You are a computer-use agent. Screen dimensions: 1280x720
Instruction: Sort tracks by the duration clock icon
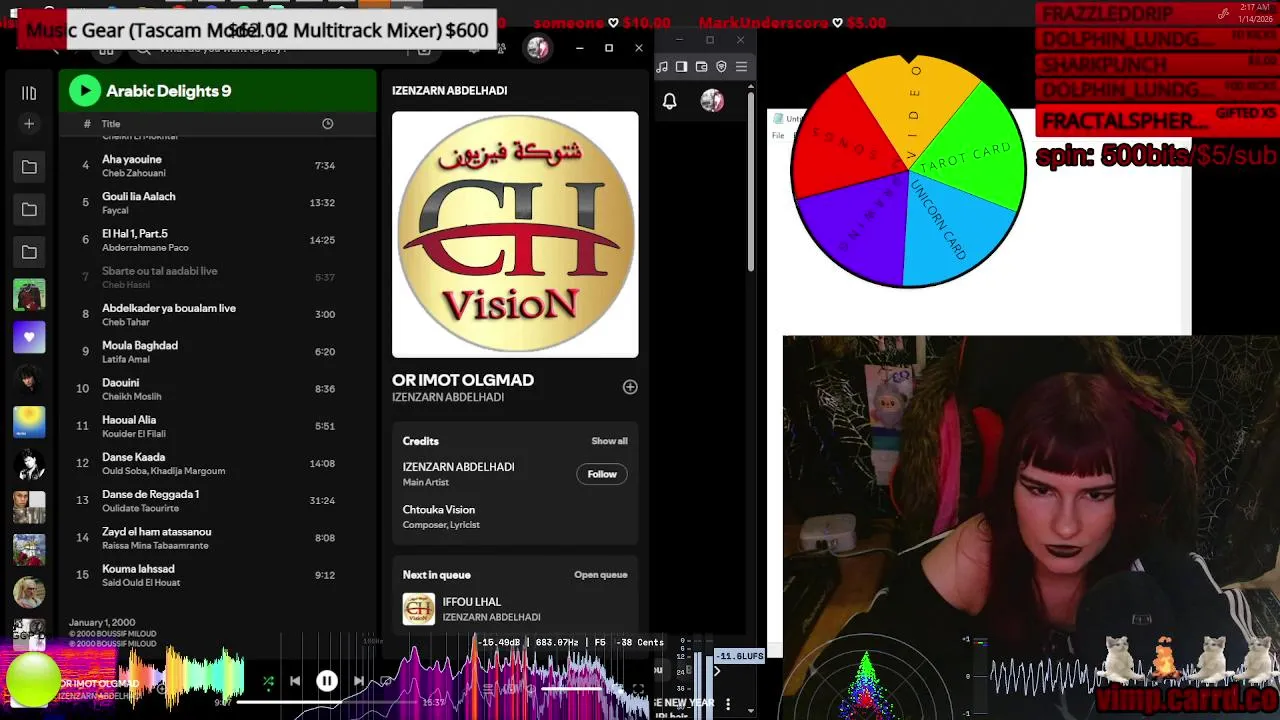pos(327,124)
